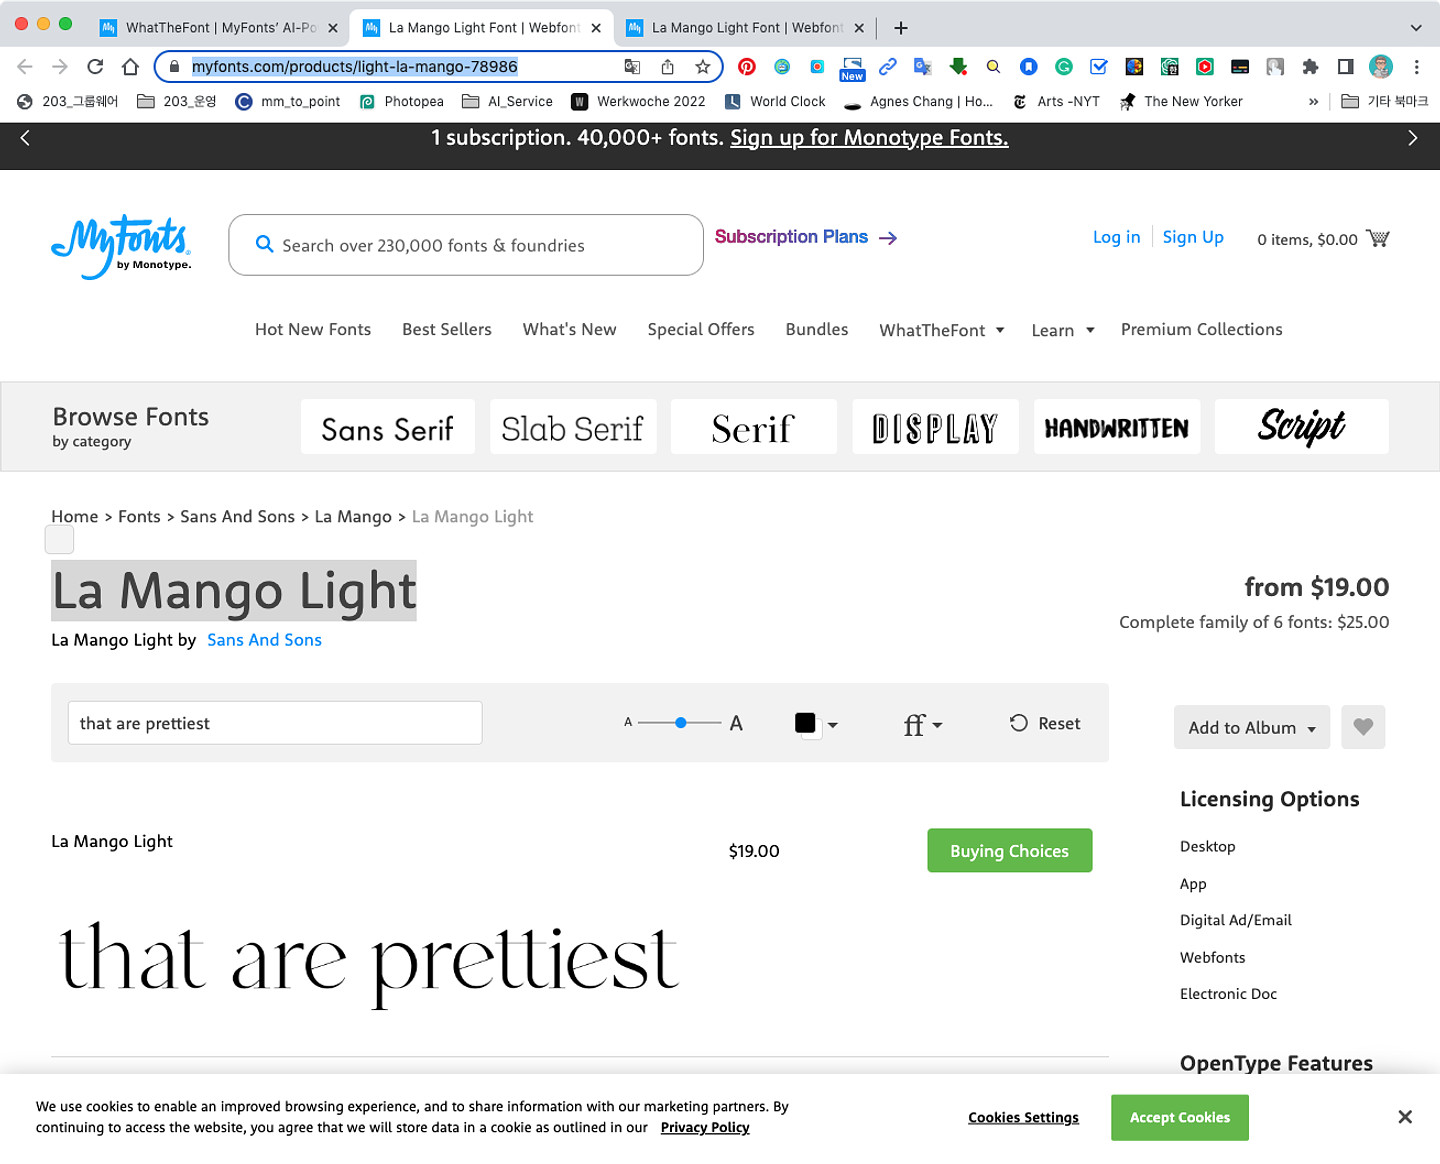Click the MyFonts logo
Screen dimensions: 1440x1164
click(121, 246)
